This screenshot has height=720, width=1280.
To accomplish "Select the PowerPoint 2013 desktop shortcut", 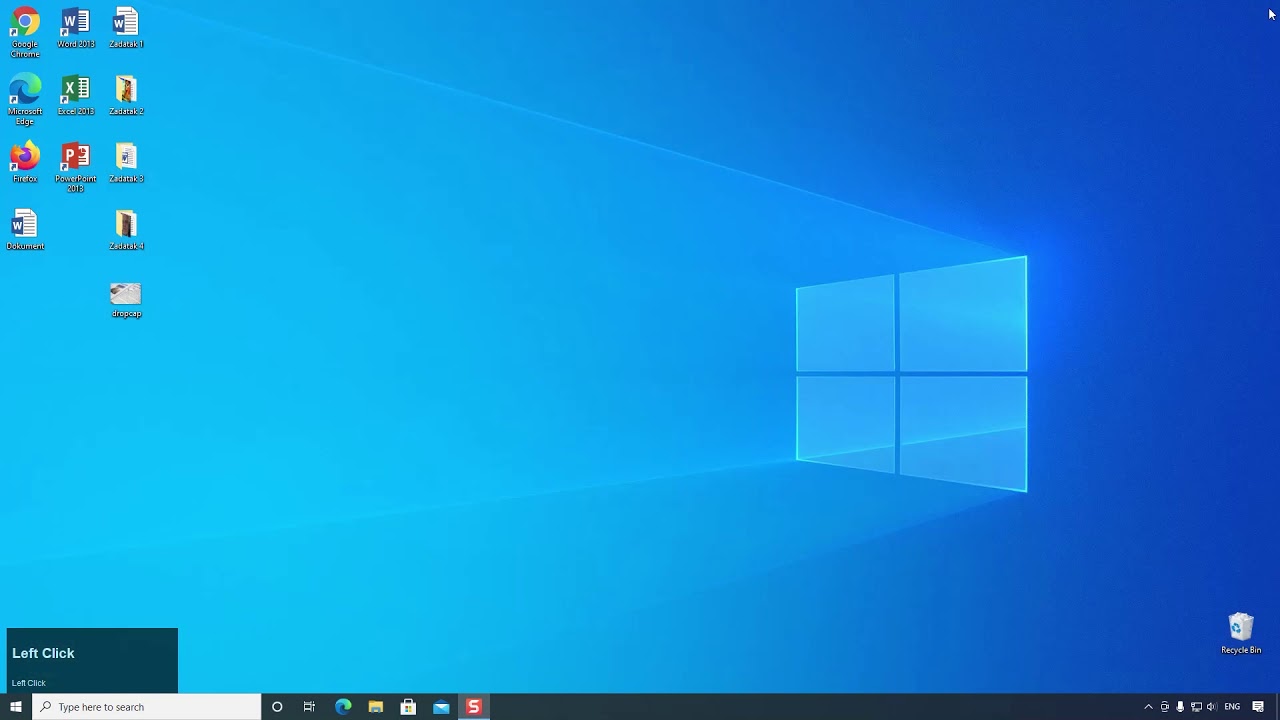I will (x=76, y=167).
